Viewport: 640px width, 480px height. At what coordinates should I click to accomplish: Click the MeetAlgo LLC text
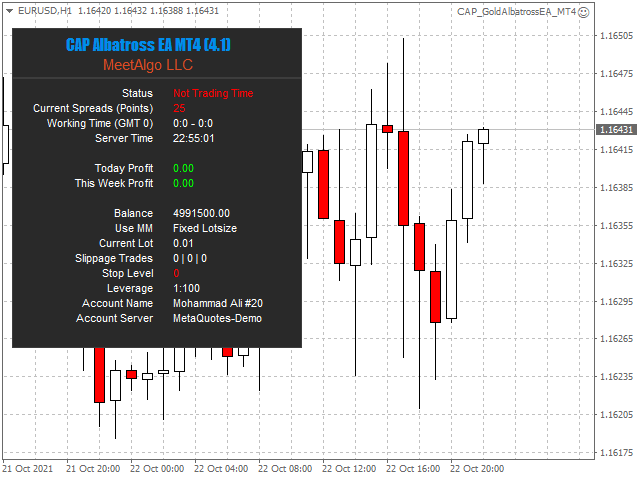[148, 65]
